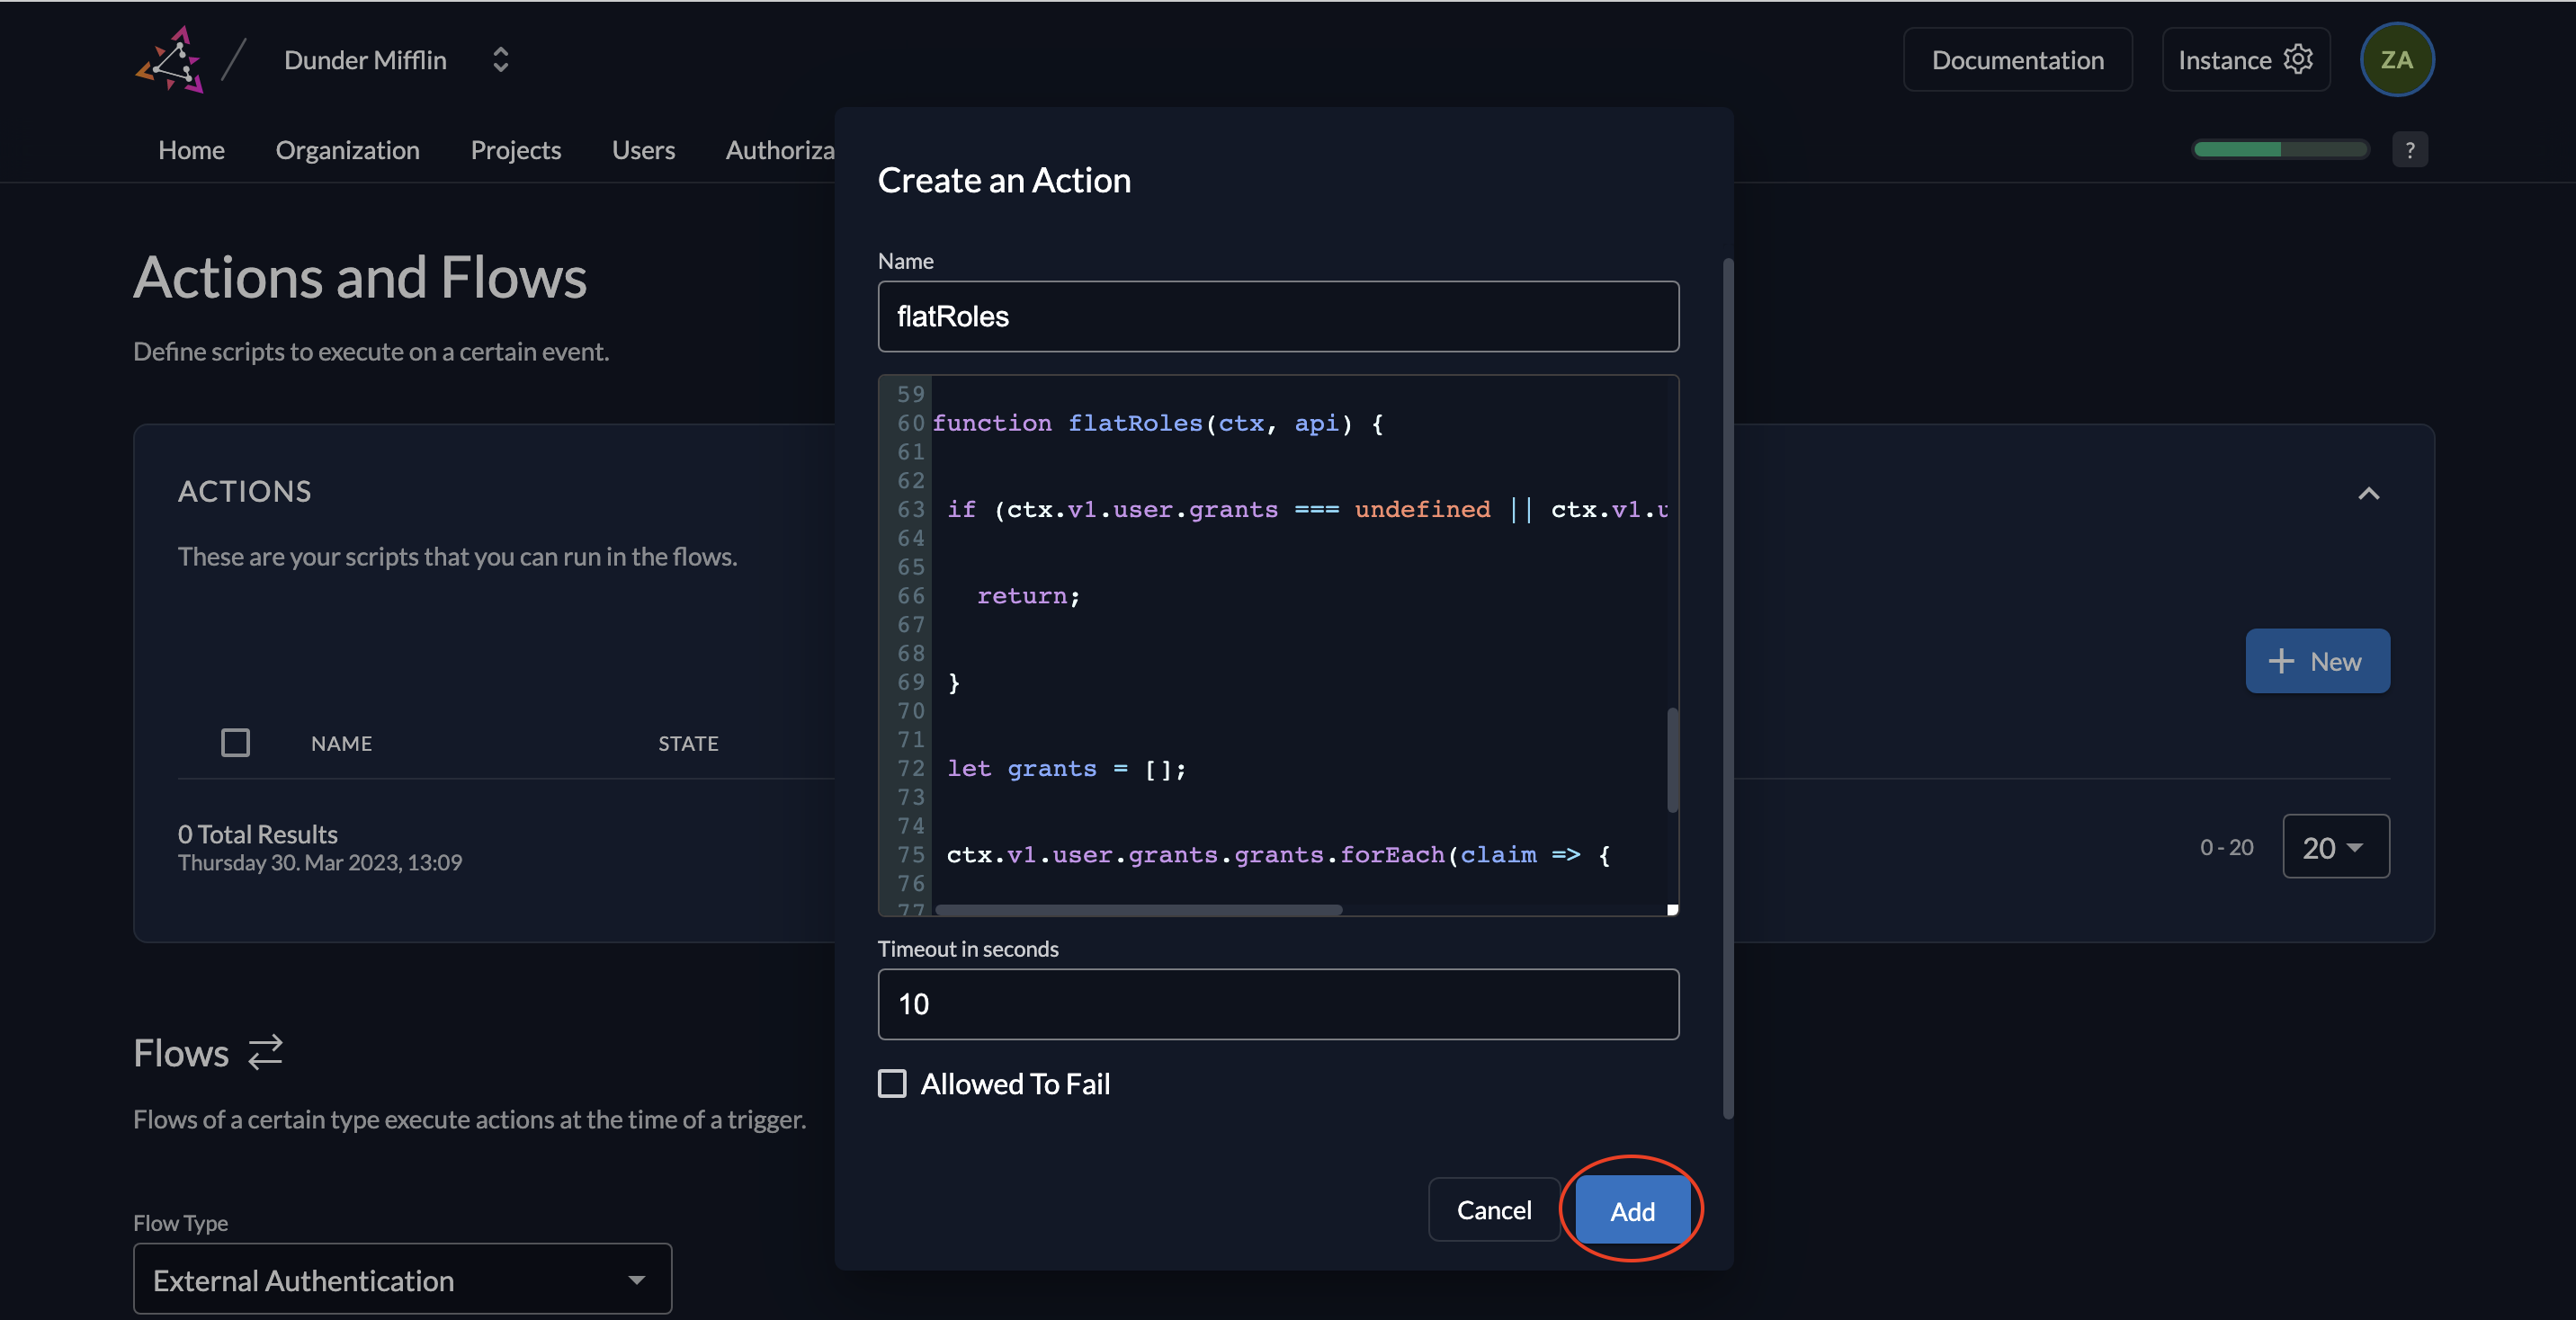The height and width of the screenshot is (1320, 2576).
Task: Cancel the Create an Action dialog
Action: 1493,1210
